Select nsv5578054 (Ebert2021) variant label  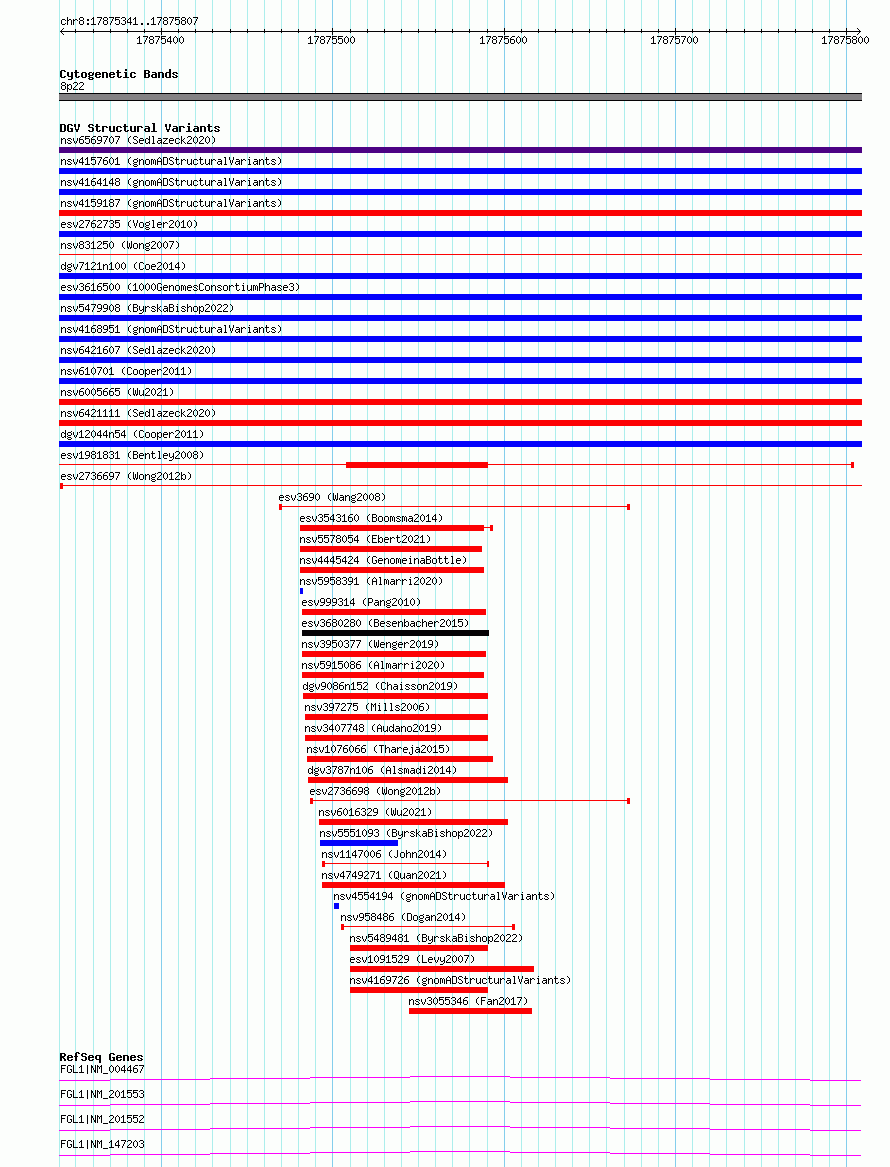pyautogui.click(x=365, y=539)
